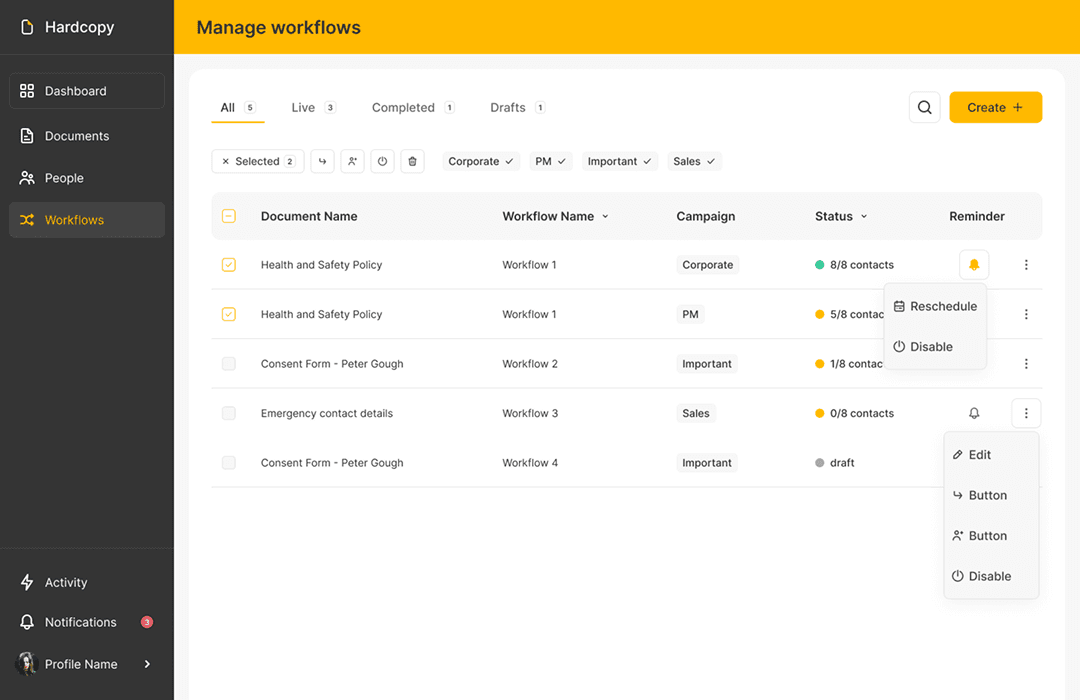
Task: Click the forward arrow icon in the selection toolbar
Action: (x=322, y=161)
